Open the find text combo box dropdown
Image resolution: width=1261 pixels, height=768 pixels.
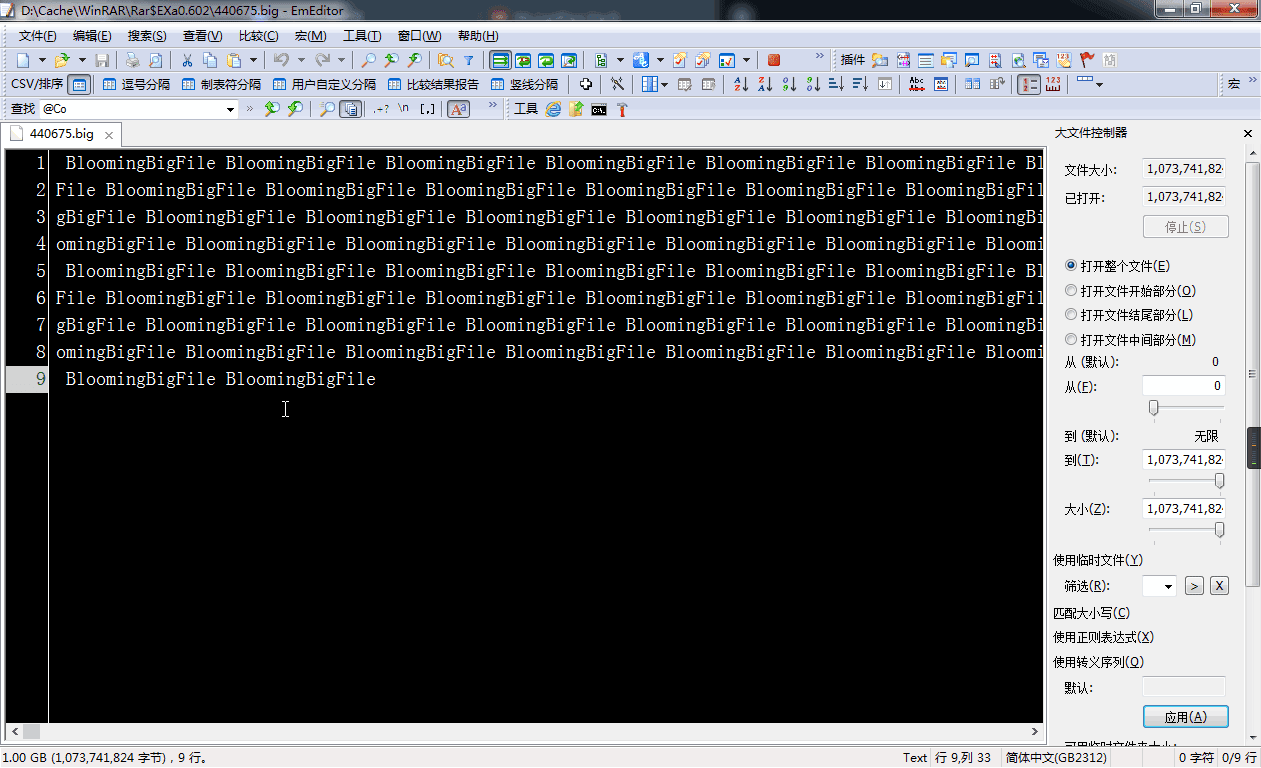click(x=230, y=109)
